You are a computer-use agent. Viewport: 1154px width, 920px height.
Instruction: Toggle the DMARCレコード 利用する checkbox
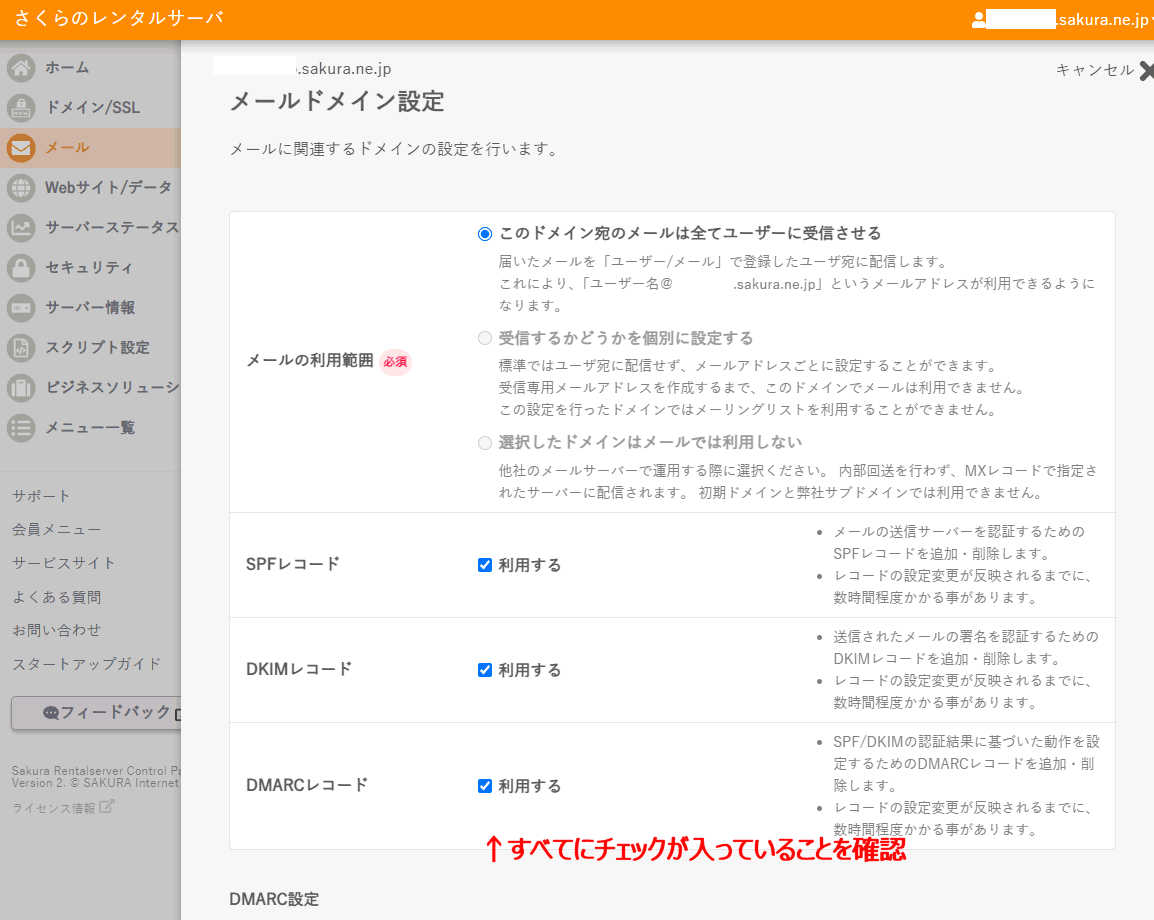point(485,786)
